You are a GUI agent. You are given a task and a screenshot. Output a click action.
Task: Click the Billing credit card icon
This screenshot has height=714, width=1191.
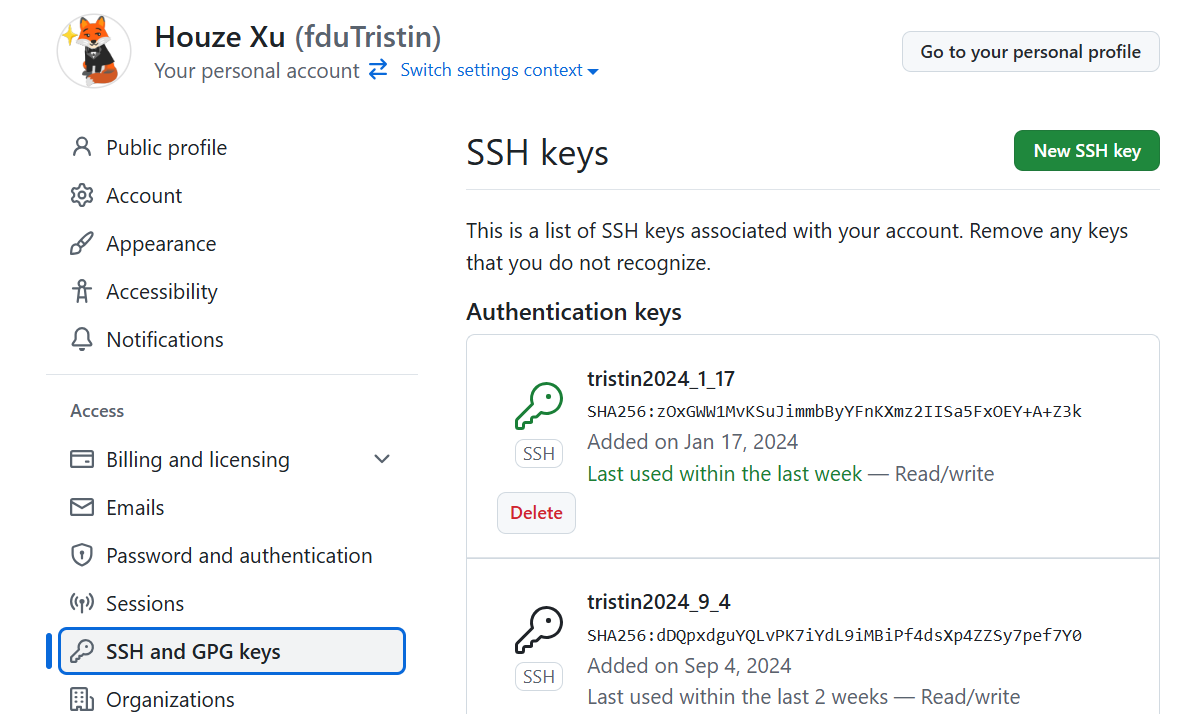(x=82, y=460)
